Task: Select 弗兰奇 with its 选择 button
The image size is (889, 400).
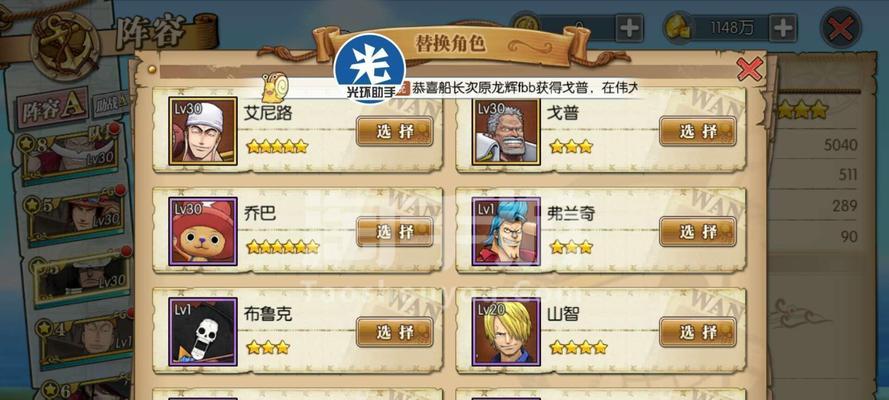Action: pos(698,232)
